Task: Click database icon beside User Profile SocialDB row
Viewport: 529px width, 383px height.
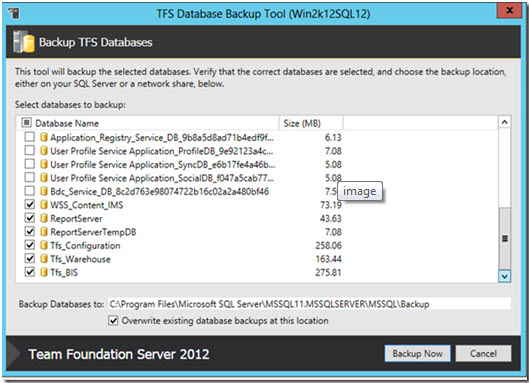Action: click(x=44, y=178)
